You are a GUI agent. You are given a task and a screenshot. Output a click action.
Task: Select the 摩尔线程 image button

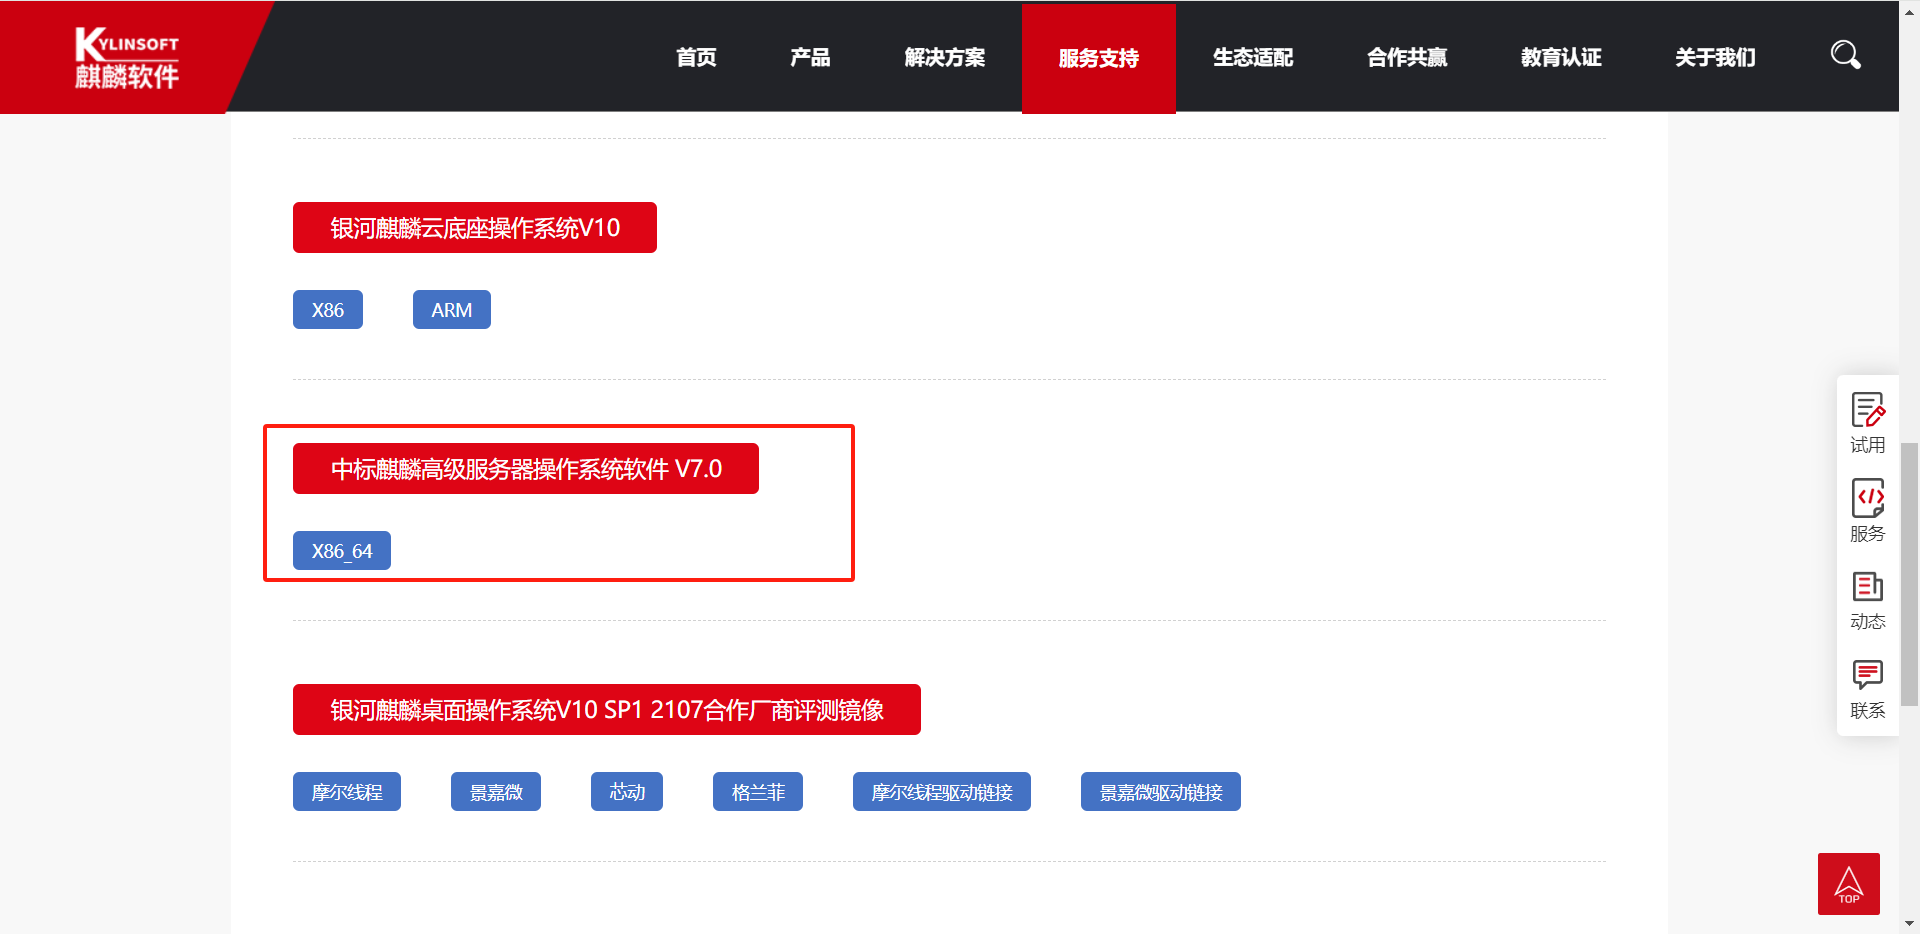347,792
